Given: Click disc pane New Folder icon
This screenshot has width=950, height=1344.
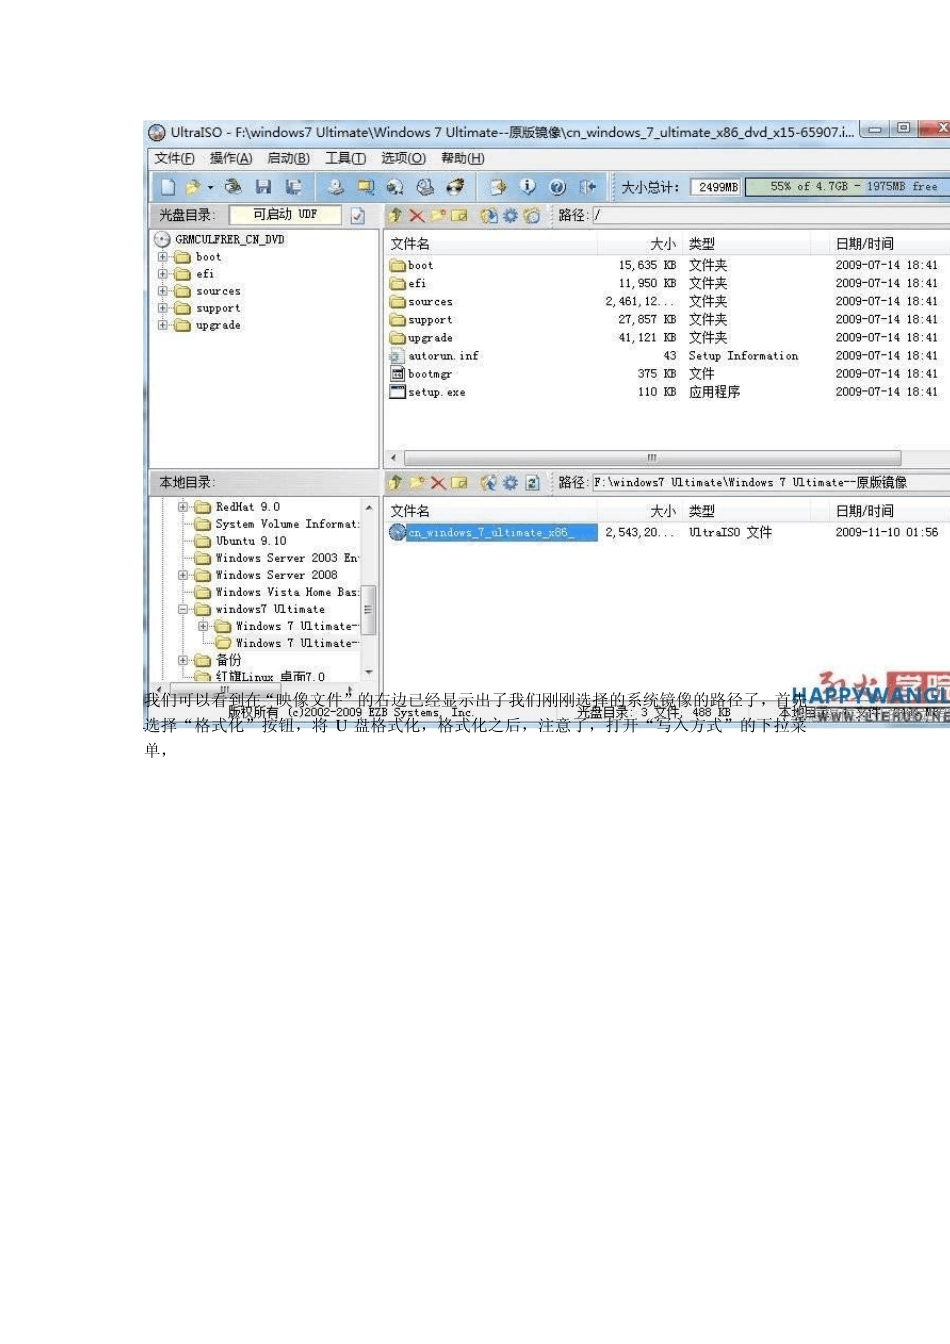Looking at the screenshot, I should 437,215.
